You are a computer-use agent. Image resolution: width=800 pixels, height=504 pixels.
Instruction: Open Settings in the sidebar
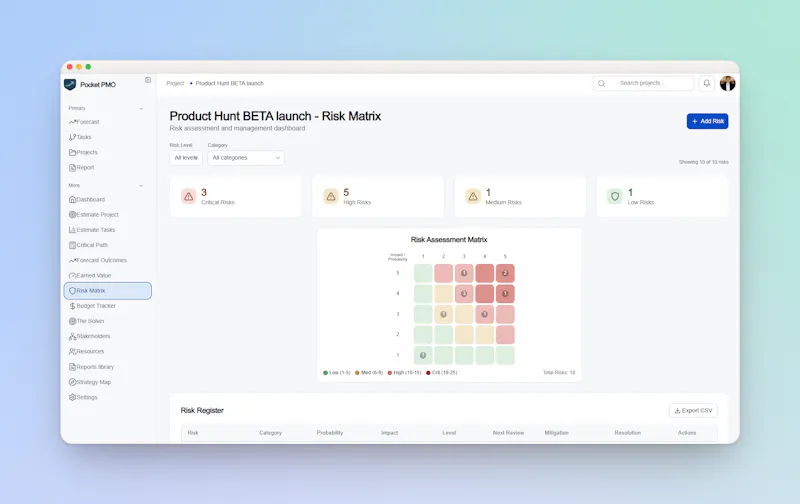pos(83,397)
